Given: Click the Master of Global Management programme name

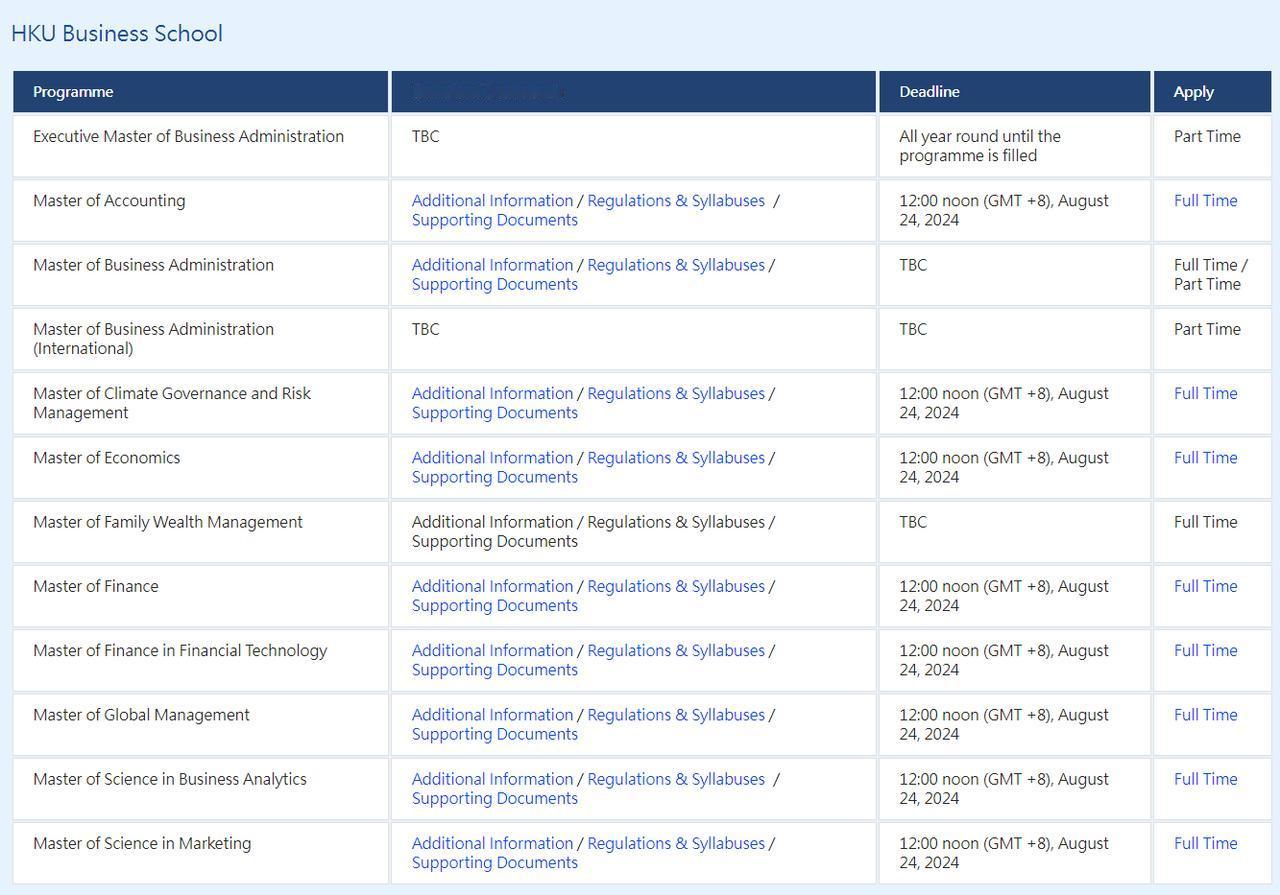Looking at the screenshot, I should point(141,715).
